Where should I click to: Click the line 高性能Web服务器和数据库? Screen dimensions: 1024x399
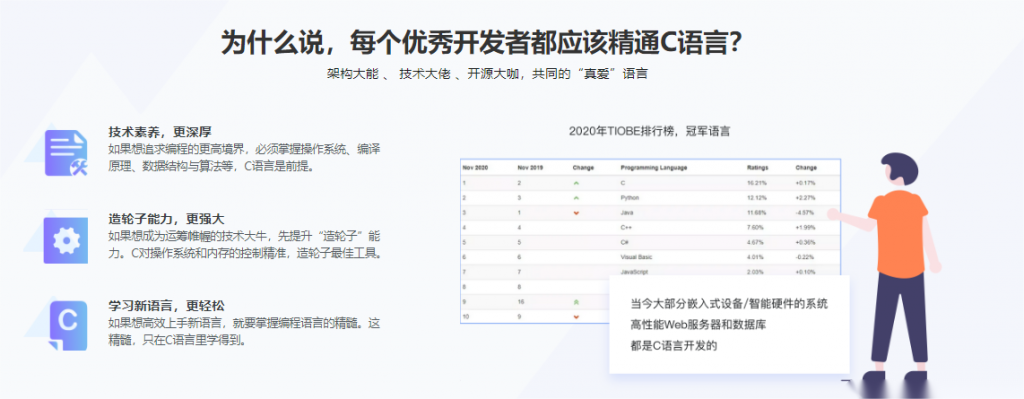tap(697, 325)
